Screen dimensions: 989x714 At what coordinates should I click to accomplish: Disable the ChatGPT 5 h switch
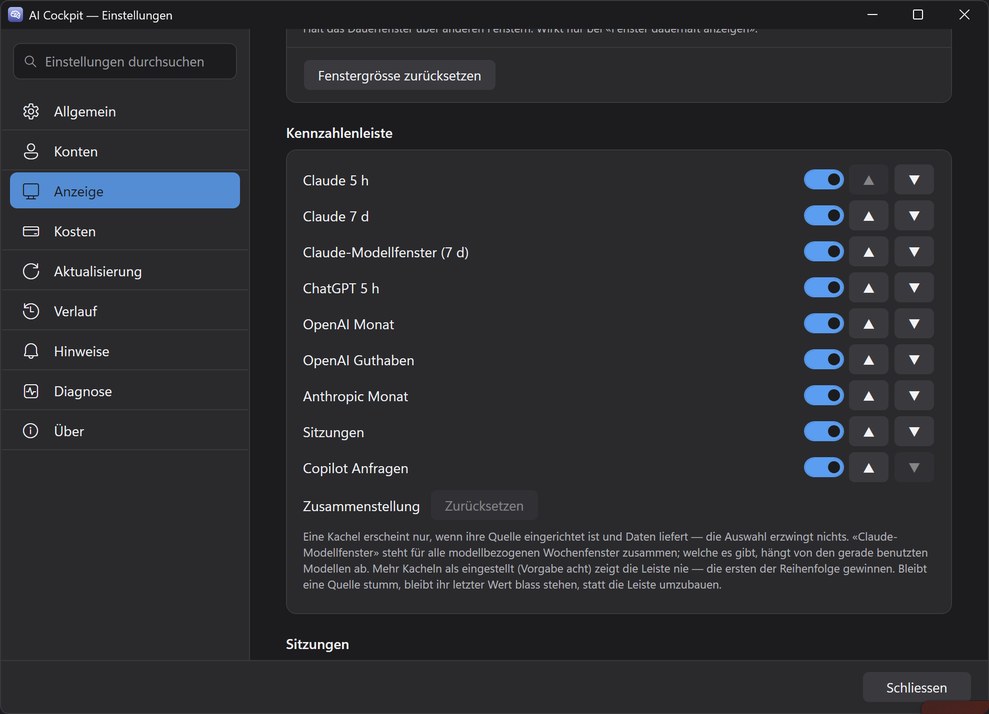[x=823, y=288]
